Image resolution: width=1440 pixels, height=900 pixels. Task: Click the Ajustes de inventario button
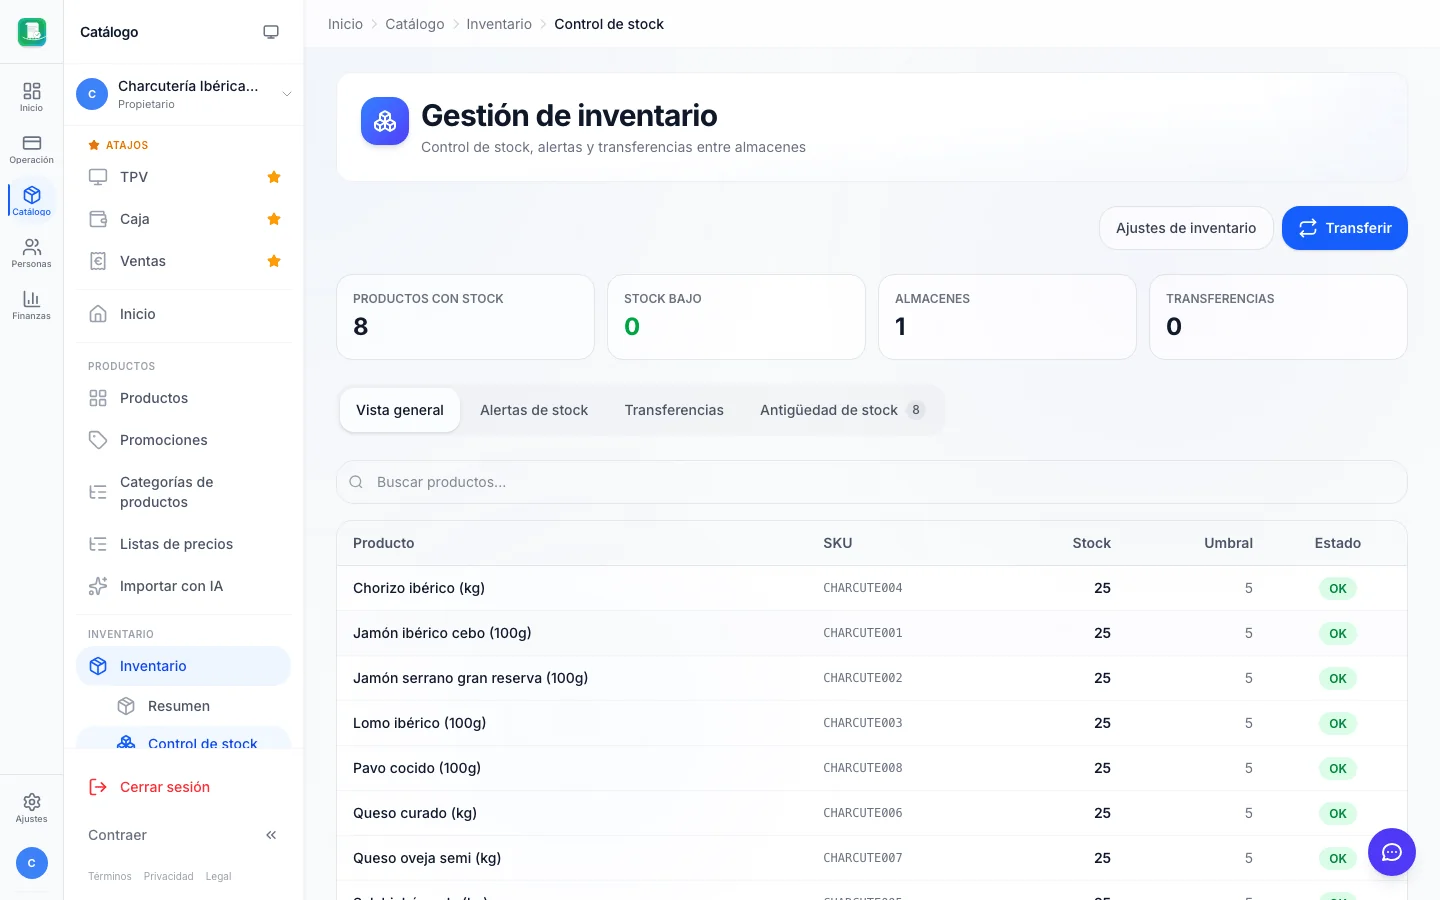pos(1186,228)
